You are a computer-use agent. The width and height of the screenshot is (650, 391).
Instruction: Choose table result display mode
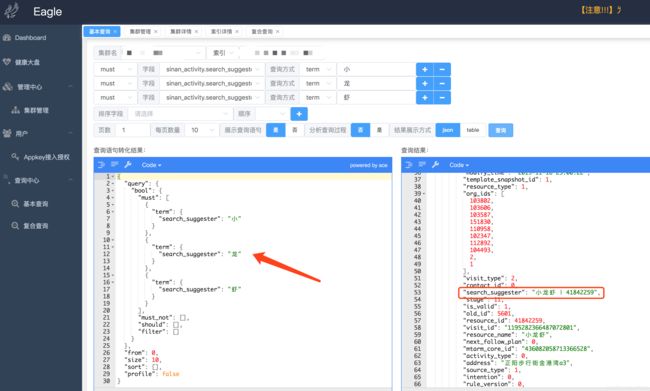473,130
